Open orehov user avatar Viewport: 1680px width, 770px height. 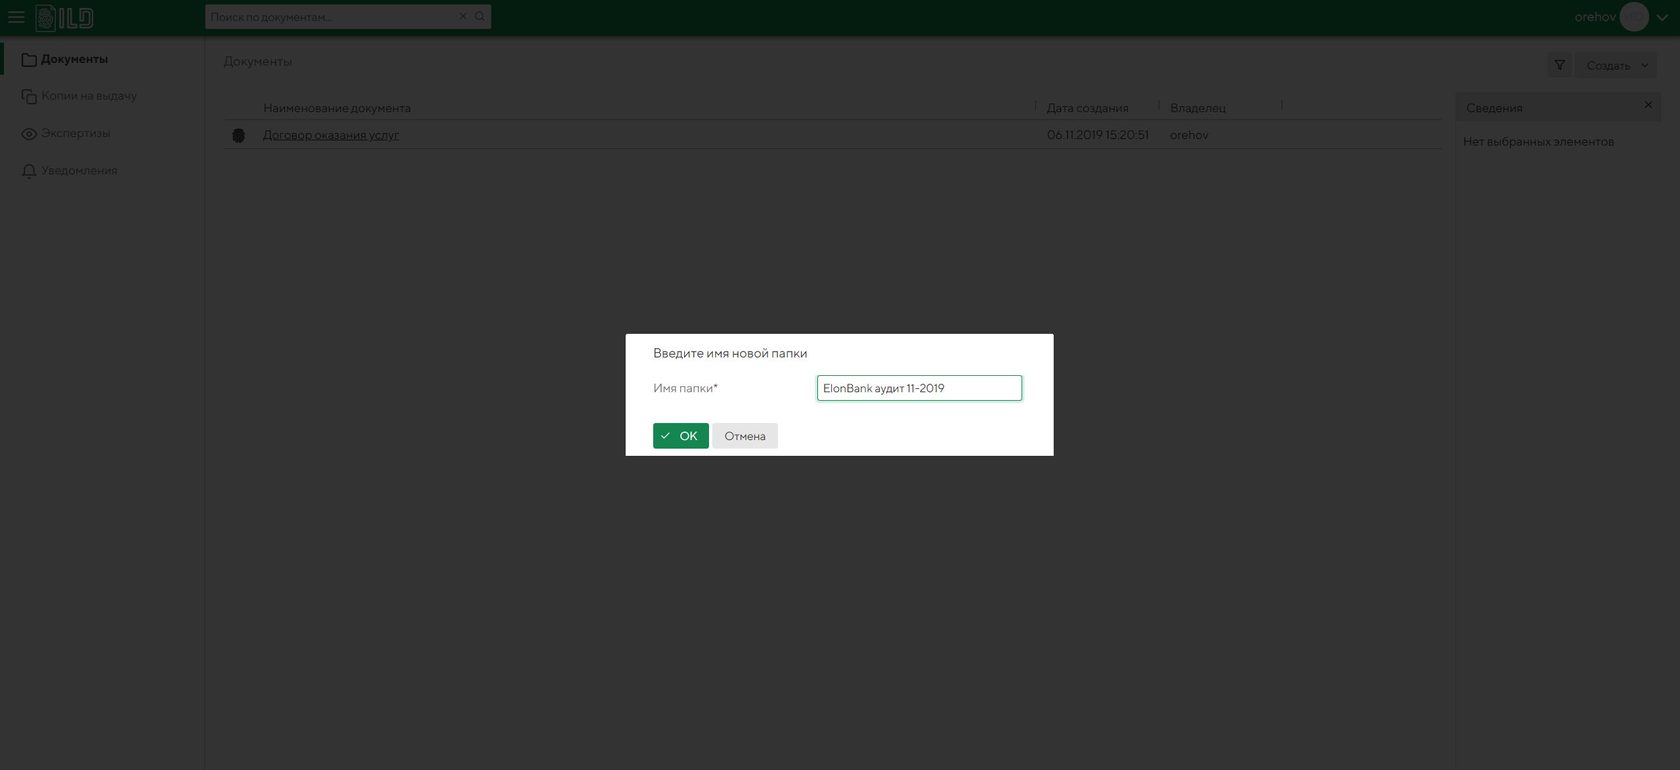coord(1634,17)
